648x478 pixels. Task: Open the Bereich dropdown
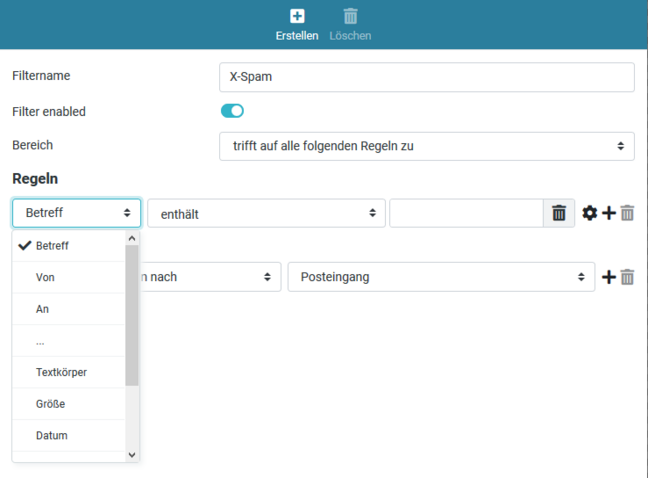(426, 146)
